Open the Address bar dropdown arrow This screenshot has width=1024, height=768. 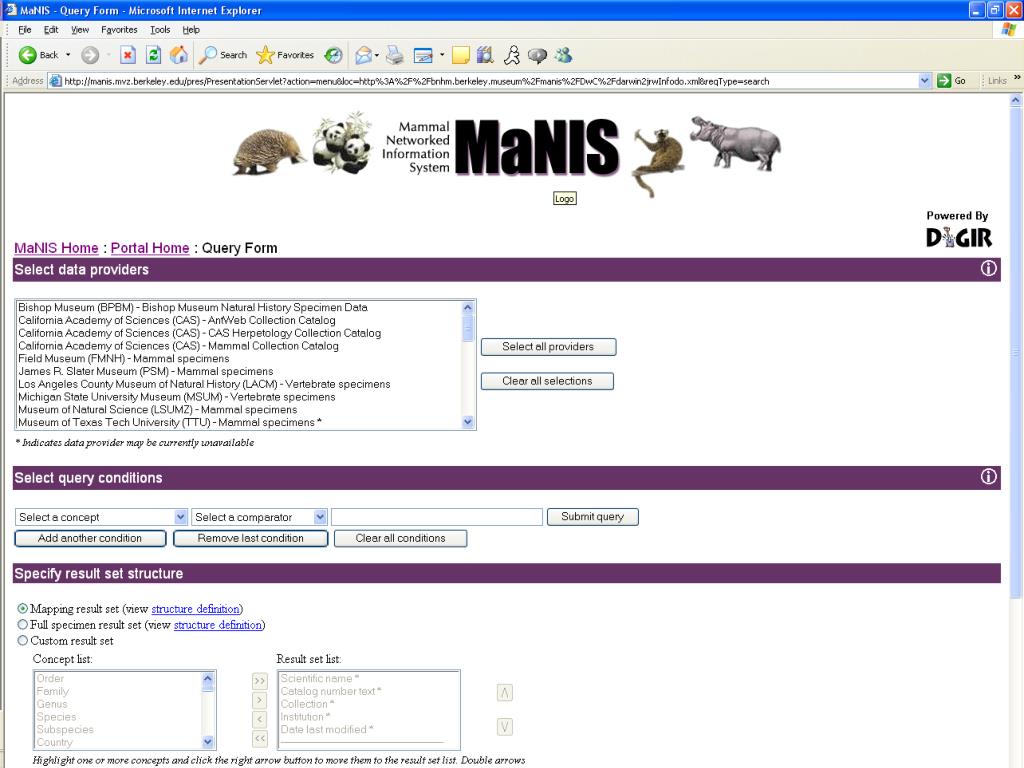(x=925, y=81)
